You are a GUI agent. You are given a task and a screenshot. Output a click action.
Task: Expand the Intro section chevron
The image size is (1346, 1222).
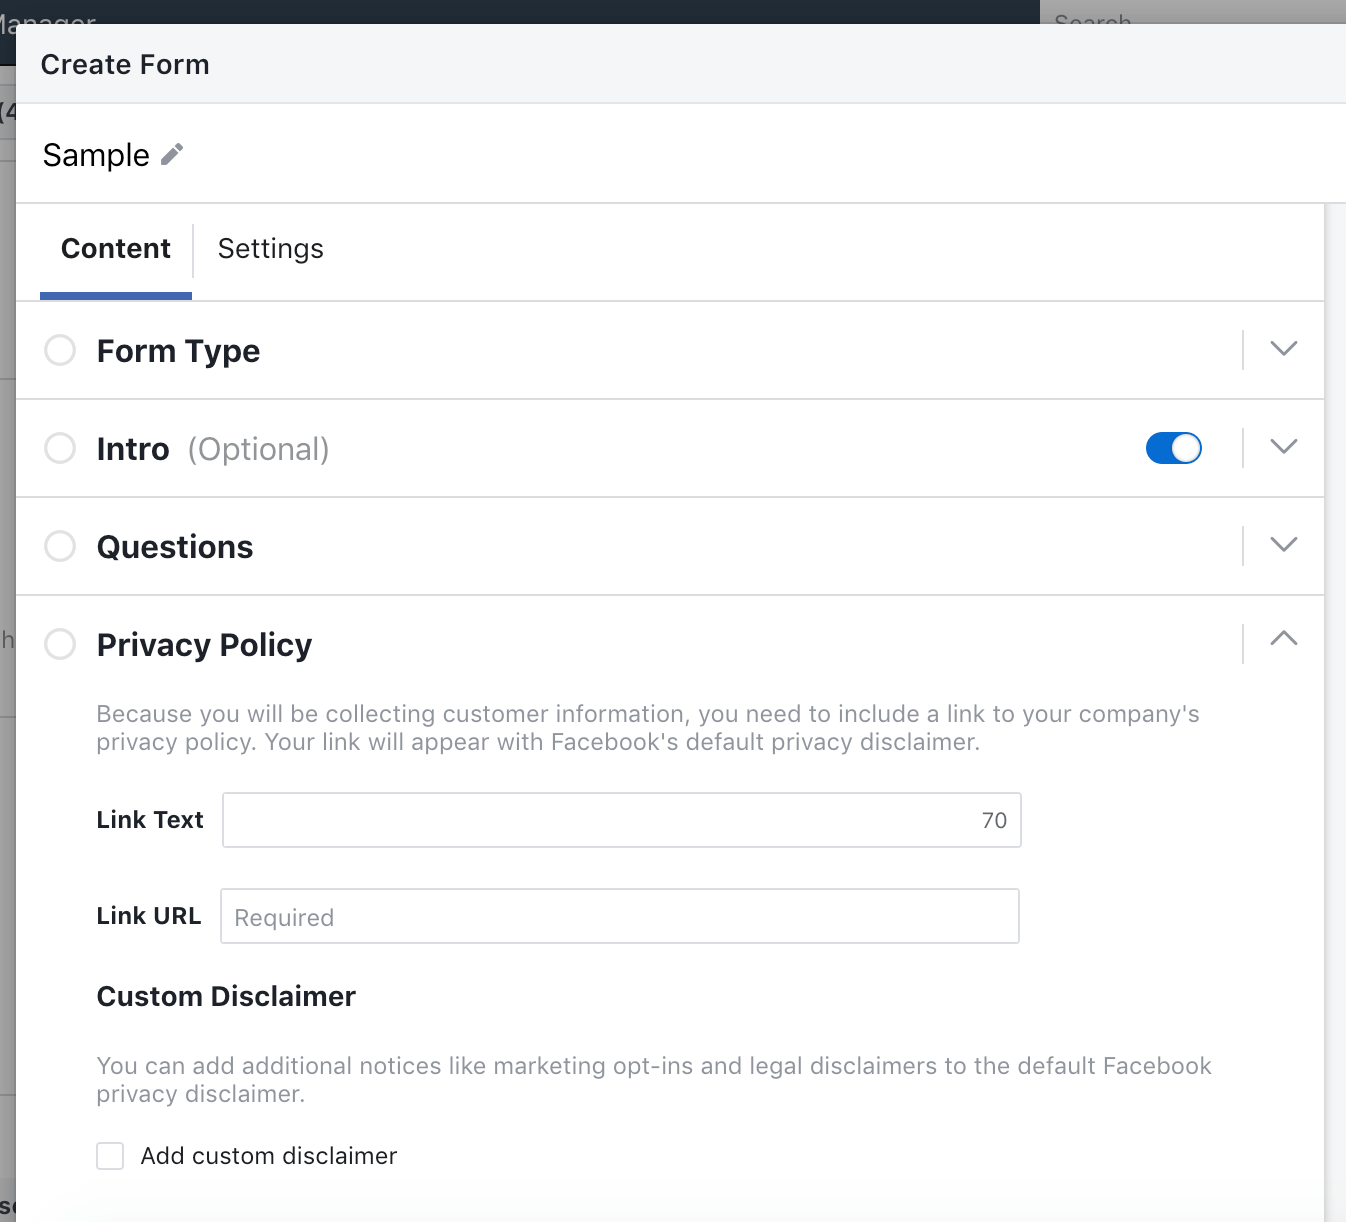tap(1283, 447)
